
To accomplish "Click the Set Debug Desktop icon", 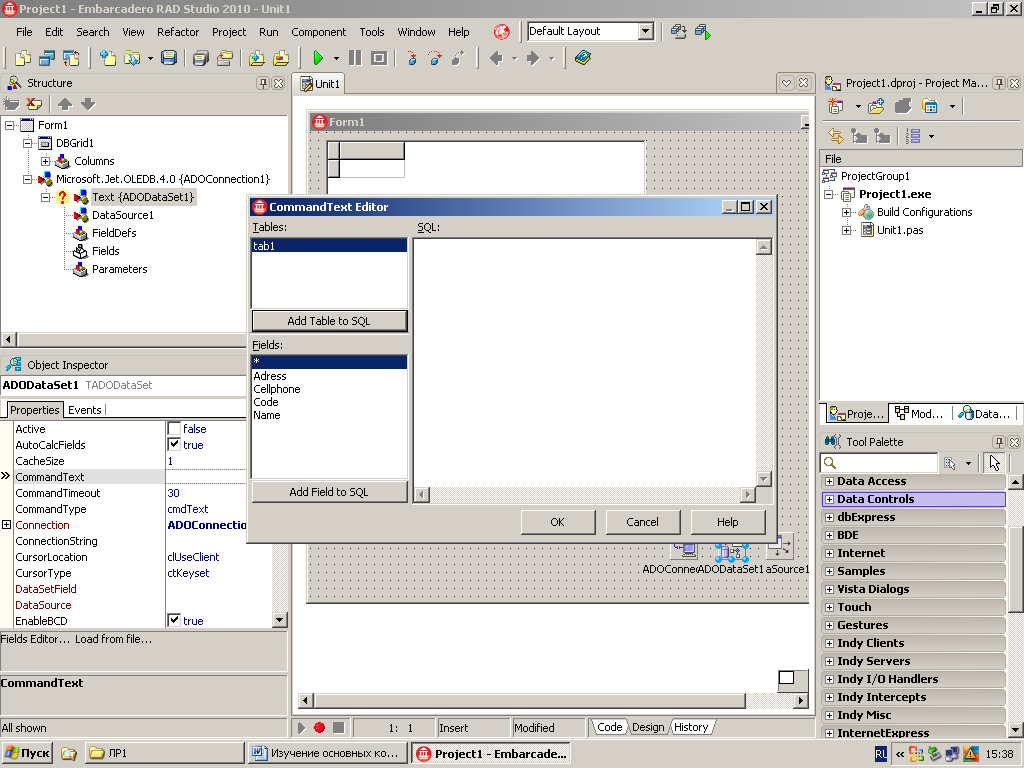I will pos(703,31).
